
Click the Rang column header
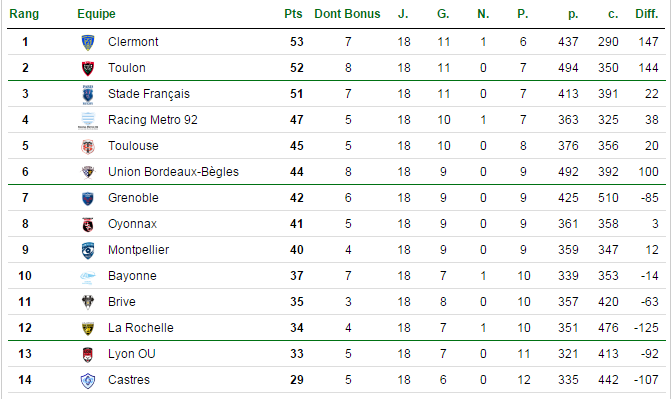pos(24,14)
